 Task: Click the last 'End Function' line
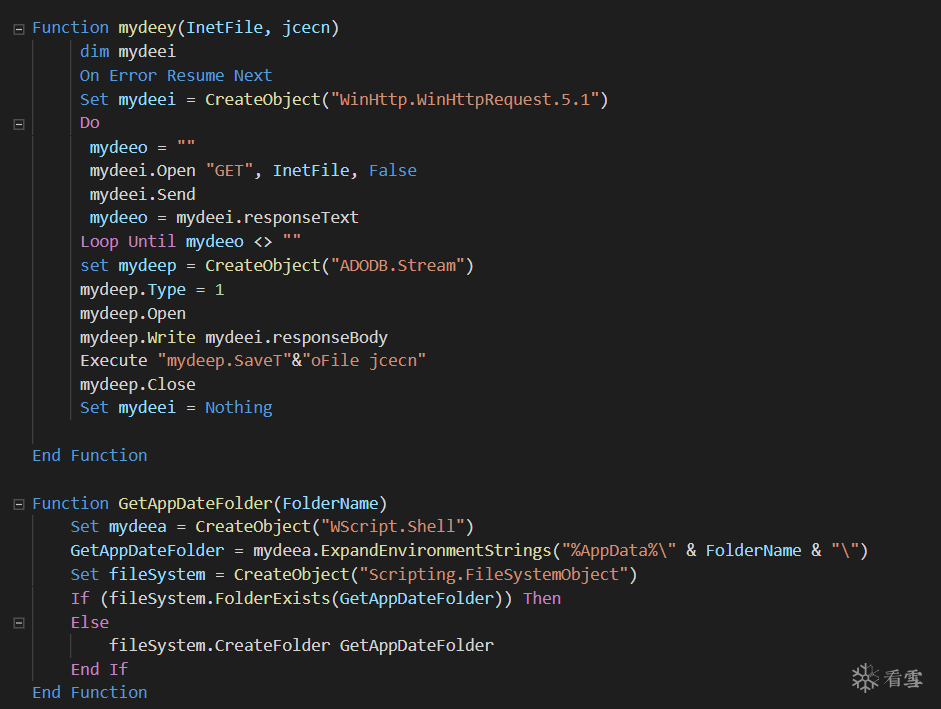(89, 693)
